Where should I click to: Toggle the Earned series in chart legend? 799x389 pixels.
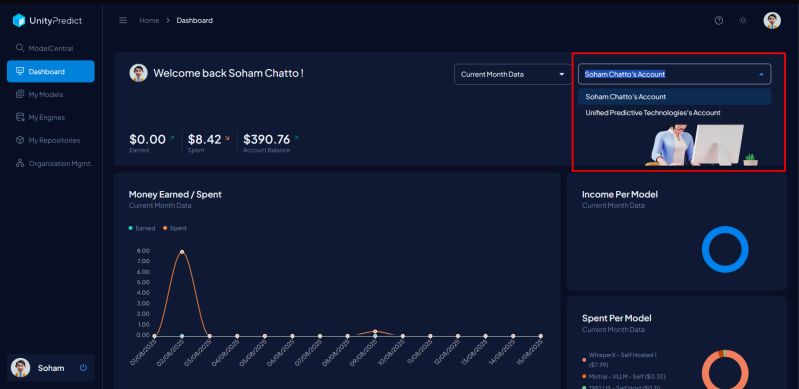click(x=142, y=228)
